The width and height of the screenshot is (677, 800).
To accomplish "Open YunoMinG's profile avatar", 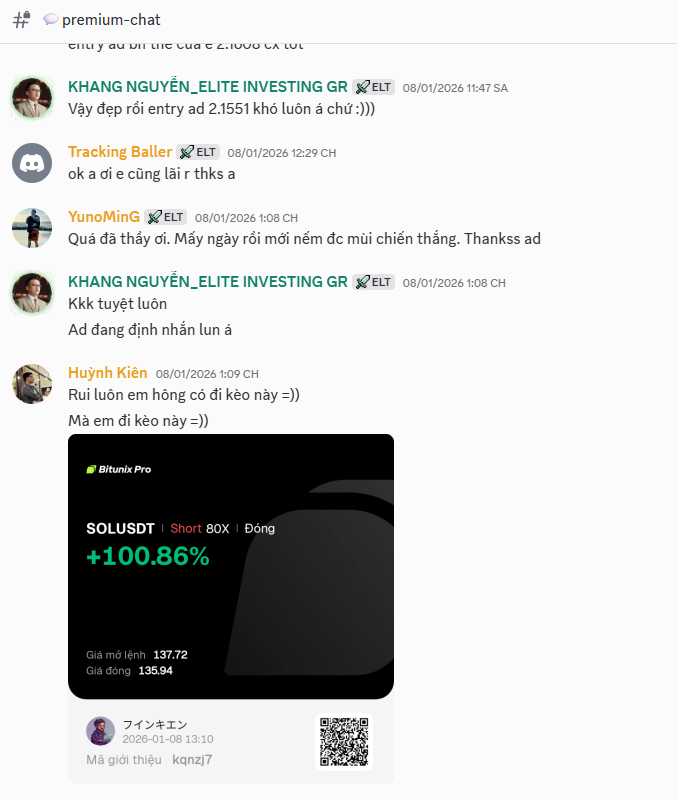I will tap(32, 228).
